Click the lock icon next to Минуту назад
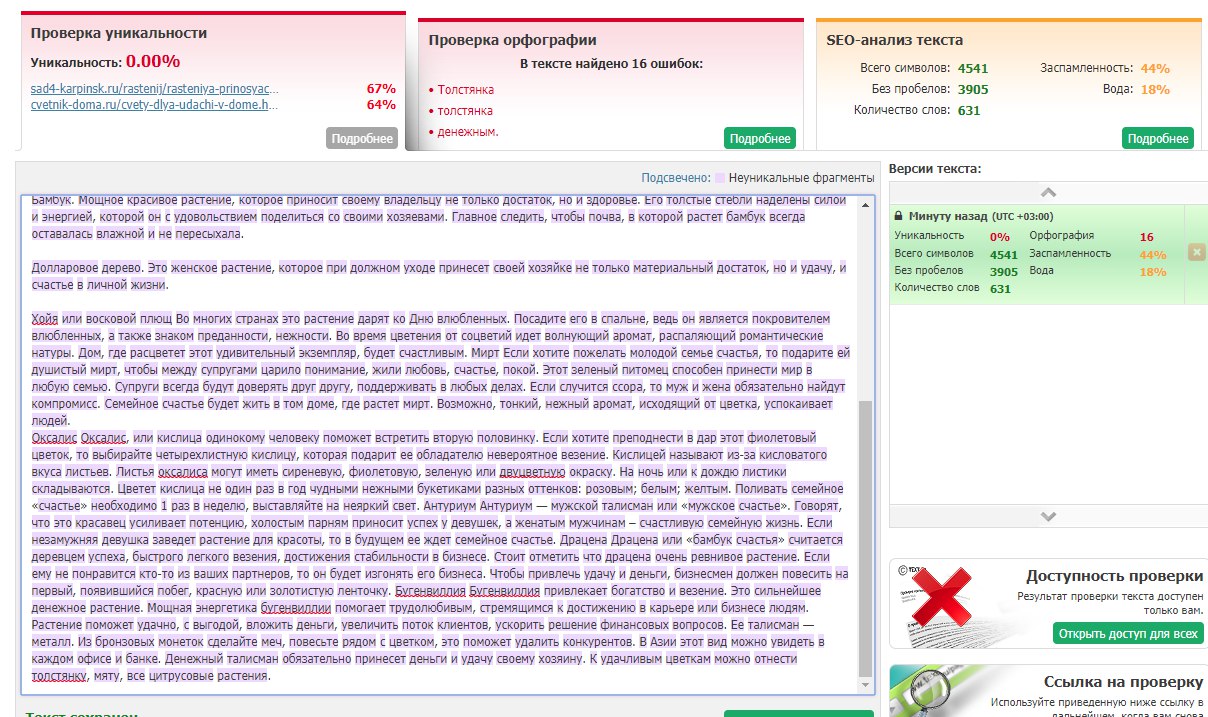The height and width of the screenshot is (717, 1208). click(x=899, y=216)
